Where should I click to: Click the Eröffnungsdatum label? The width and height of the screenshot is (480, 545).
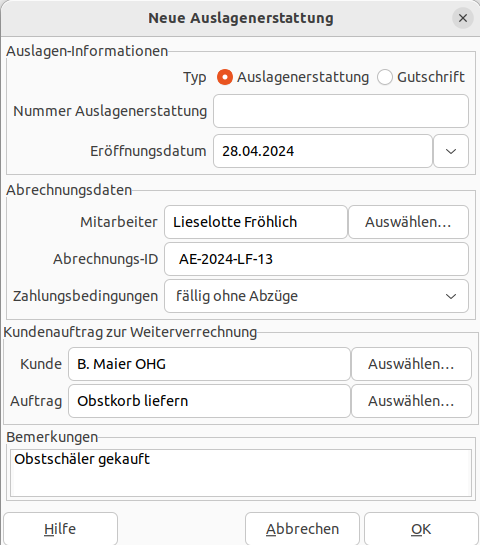point(148,151)
